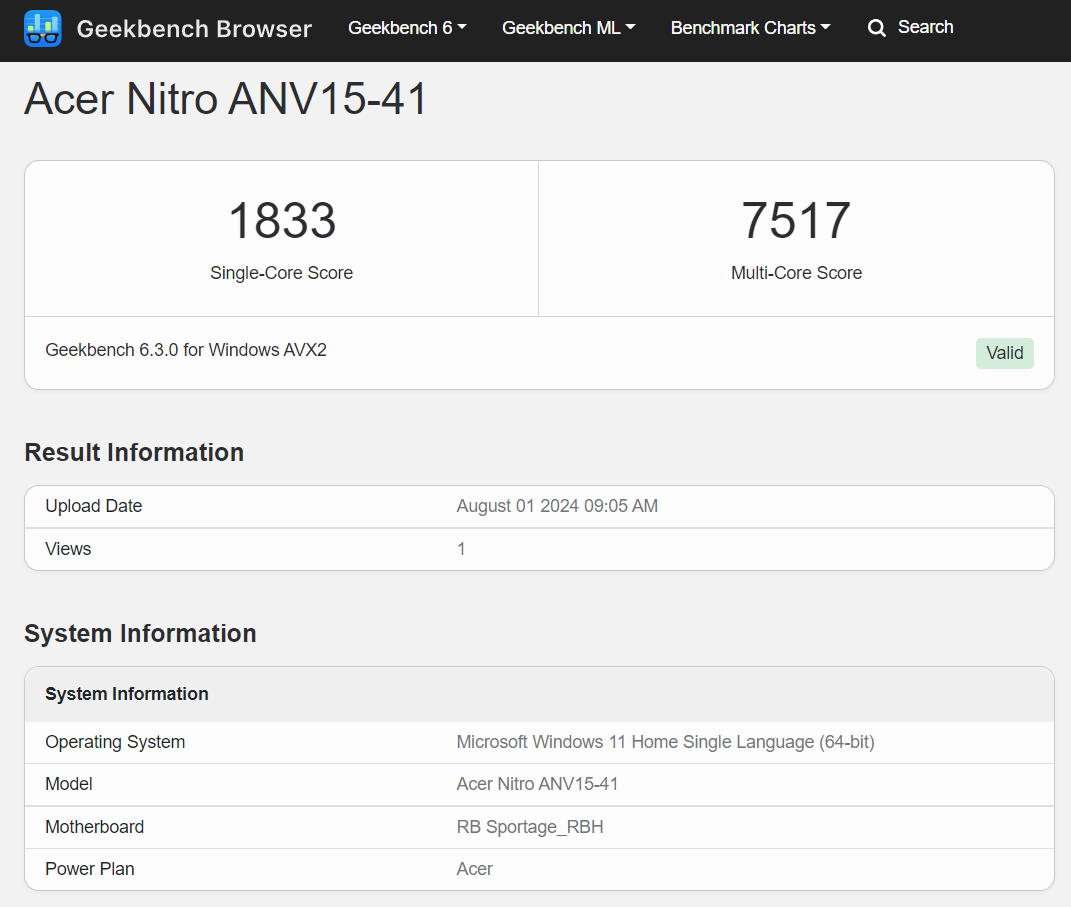
Task: Click the large System Information section heading
Action: pos(140,634)
